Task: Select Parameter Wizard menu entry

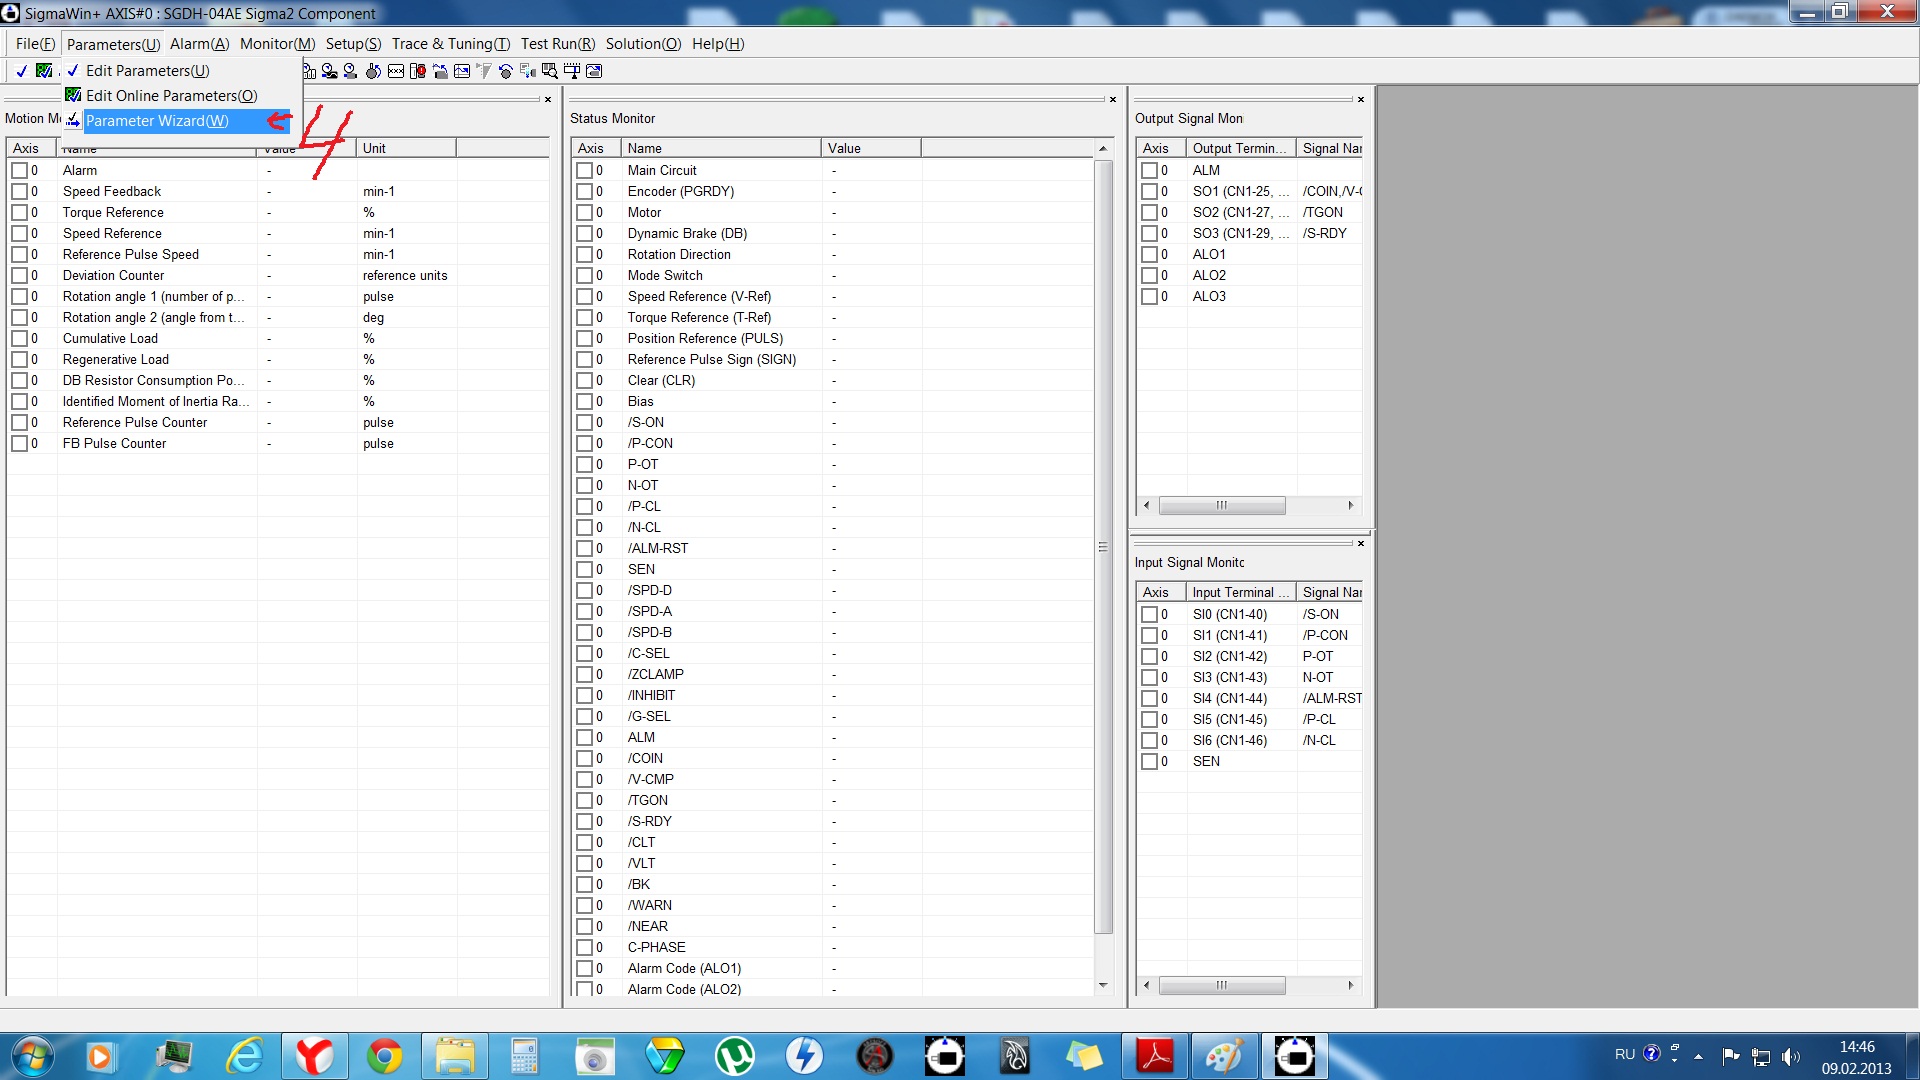Action: 157,121
